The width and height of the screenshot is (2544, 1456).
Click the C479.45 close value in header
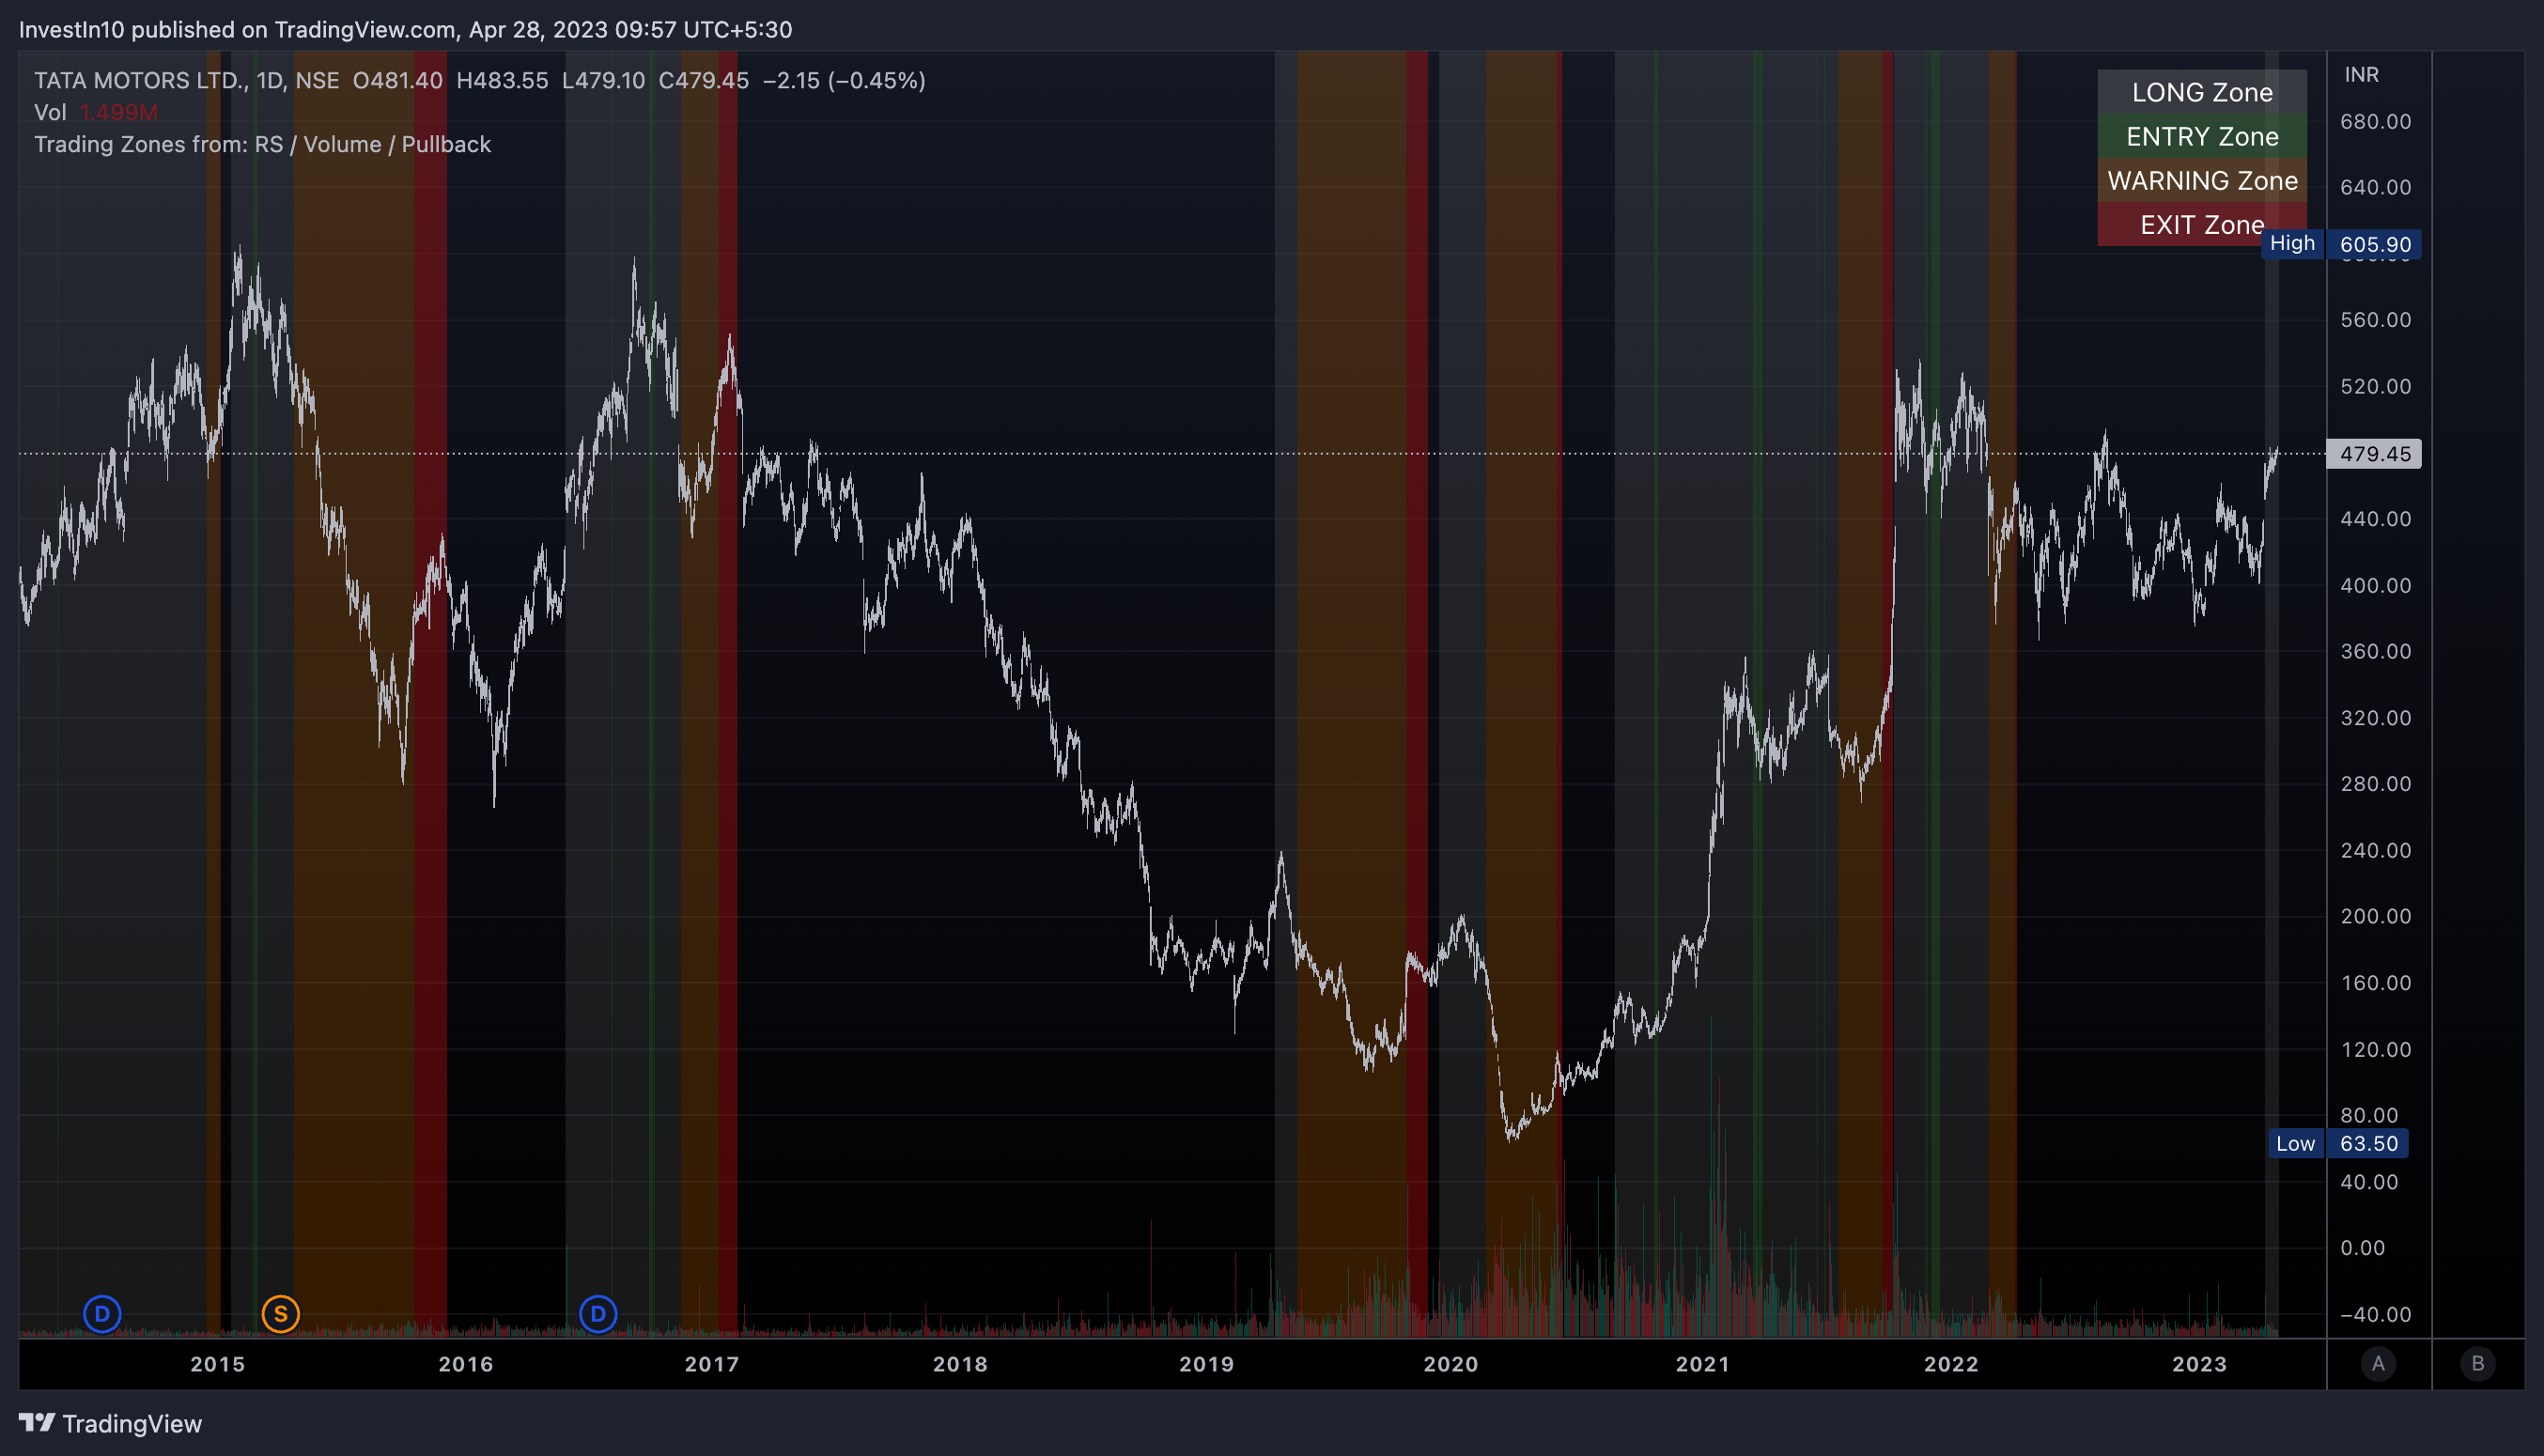click(703, 80)
